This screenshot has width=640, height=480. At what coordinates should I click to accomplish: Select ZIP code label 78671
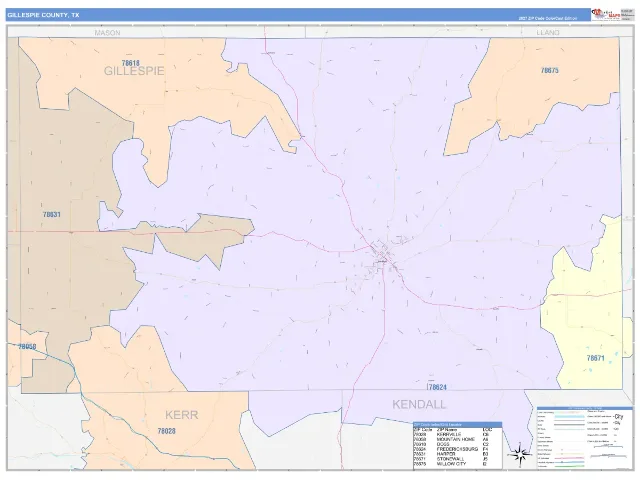[x=595, y=358]
